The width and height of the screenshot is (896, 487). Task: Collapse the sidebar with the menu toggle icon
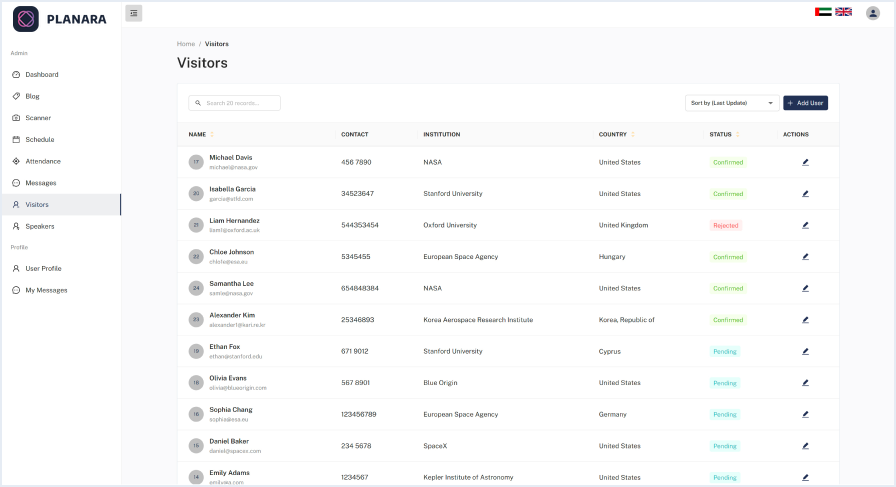point(134,13)
